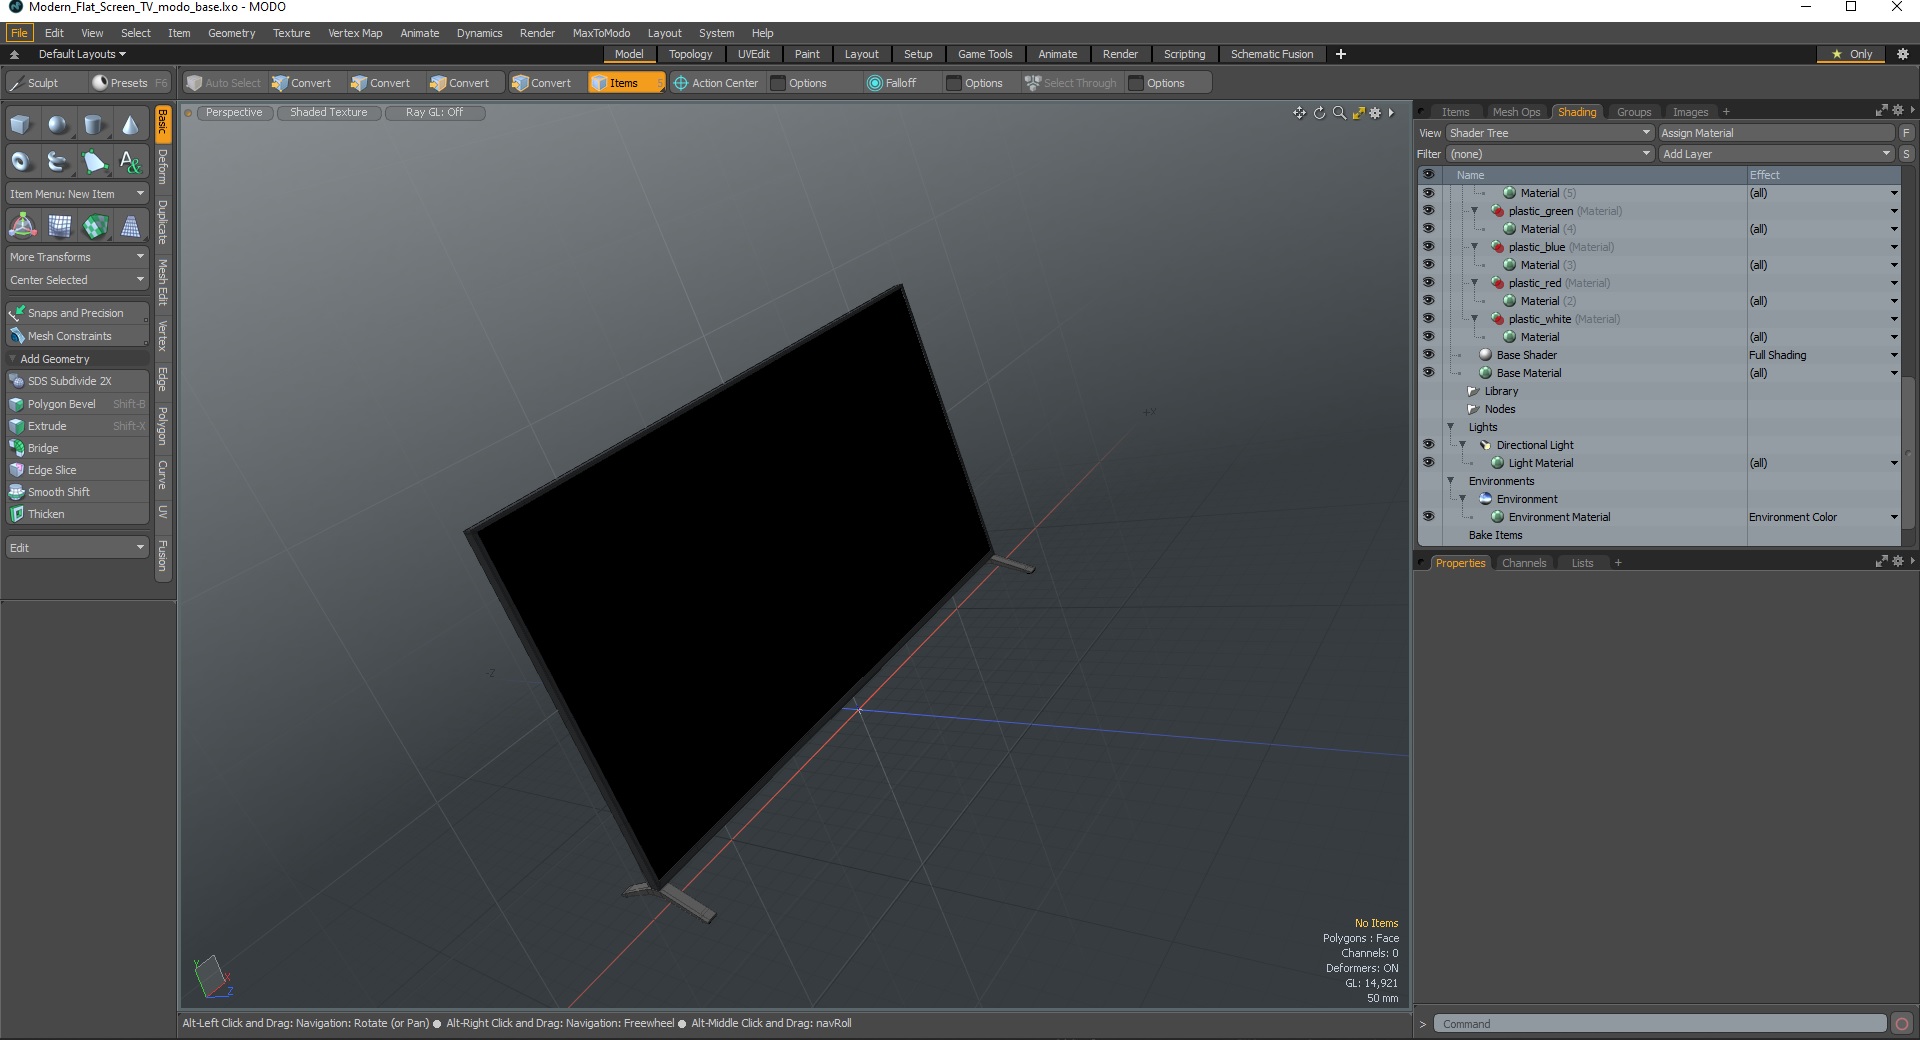Toggle visibility of Environment Material
The image size is (1920, 1040).
1428,517
